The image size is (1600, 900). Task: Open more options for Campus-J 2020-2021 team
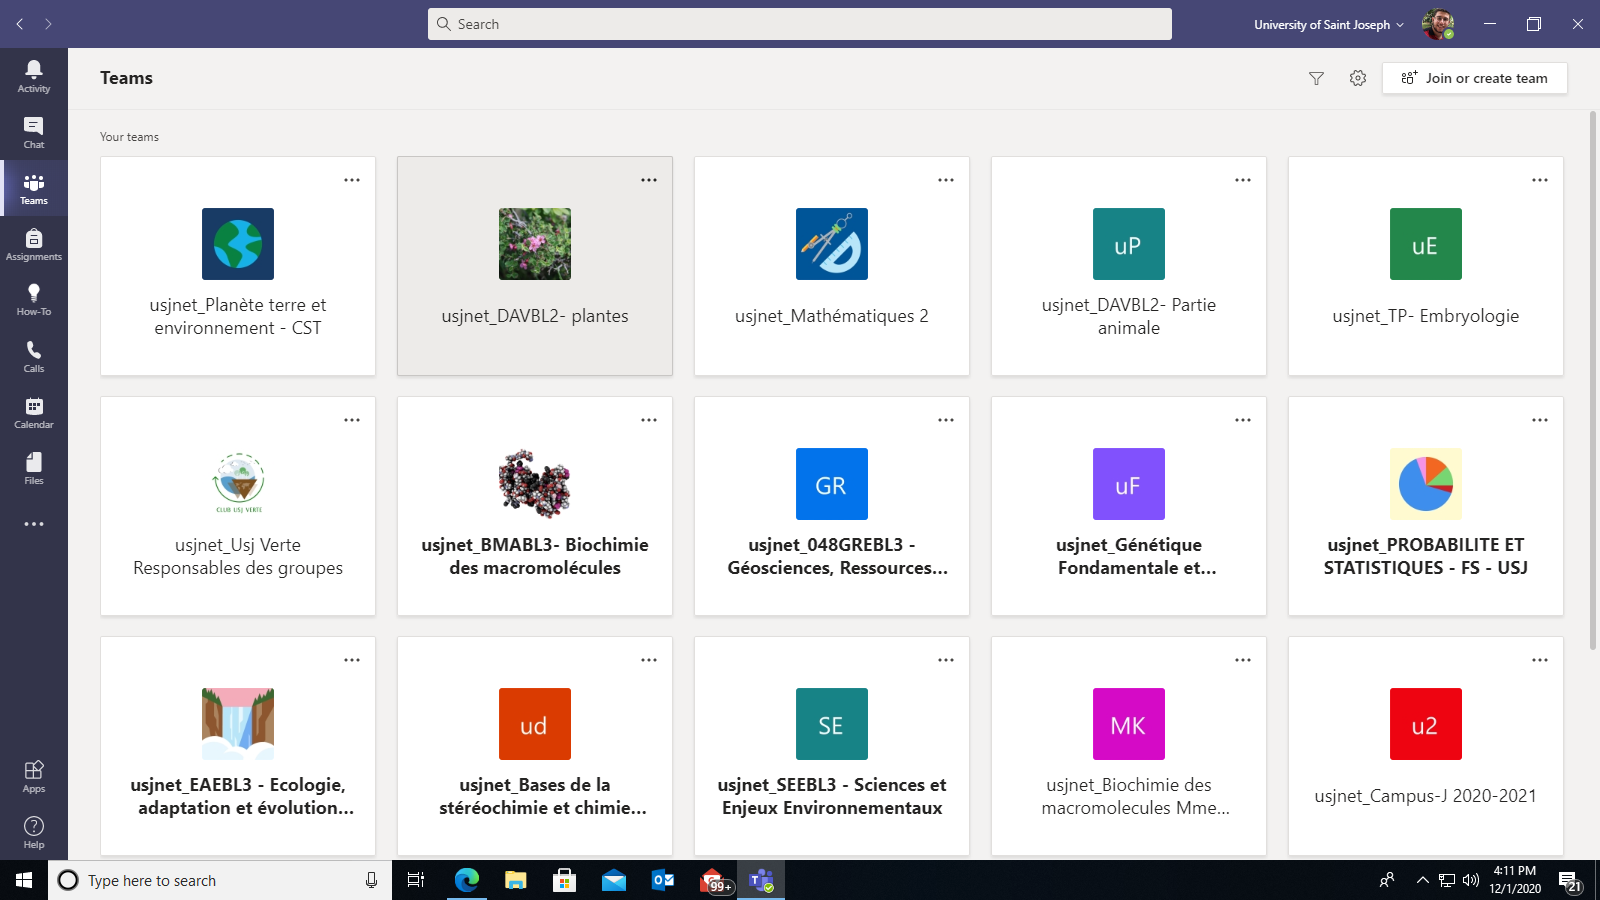pos(1540,660)
